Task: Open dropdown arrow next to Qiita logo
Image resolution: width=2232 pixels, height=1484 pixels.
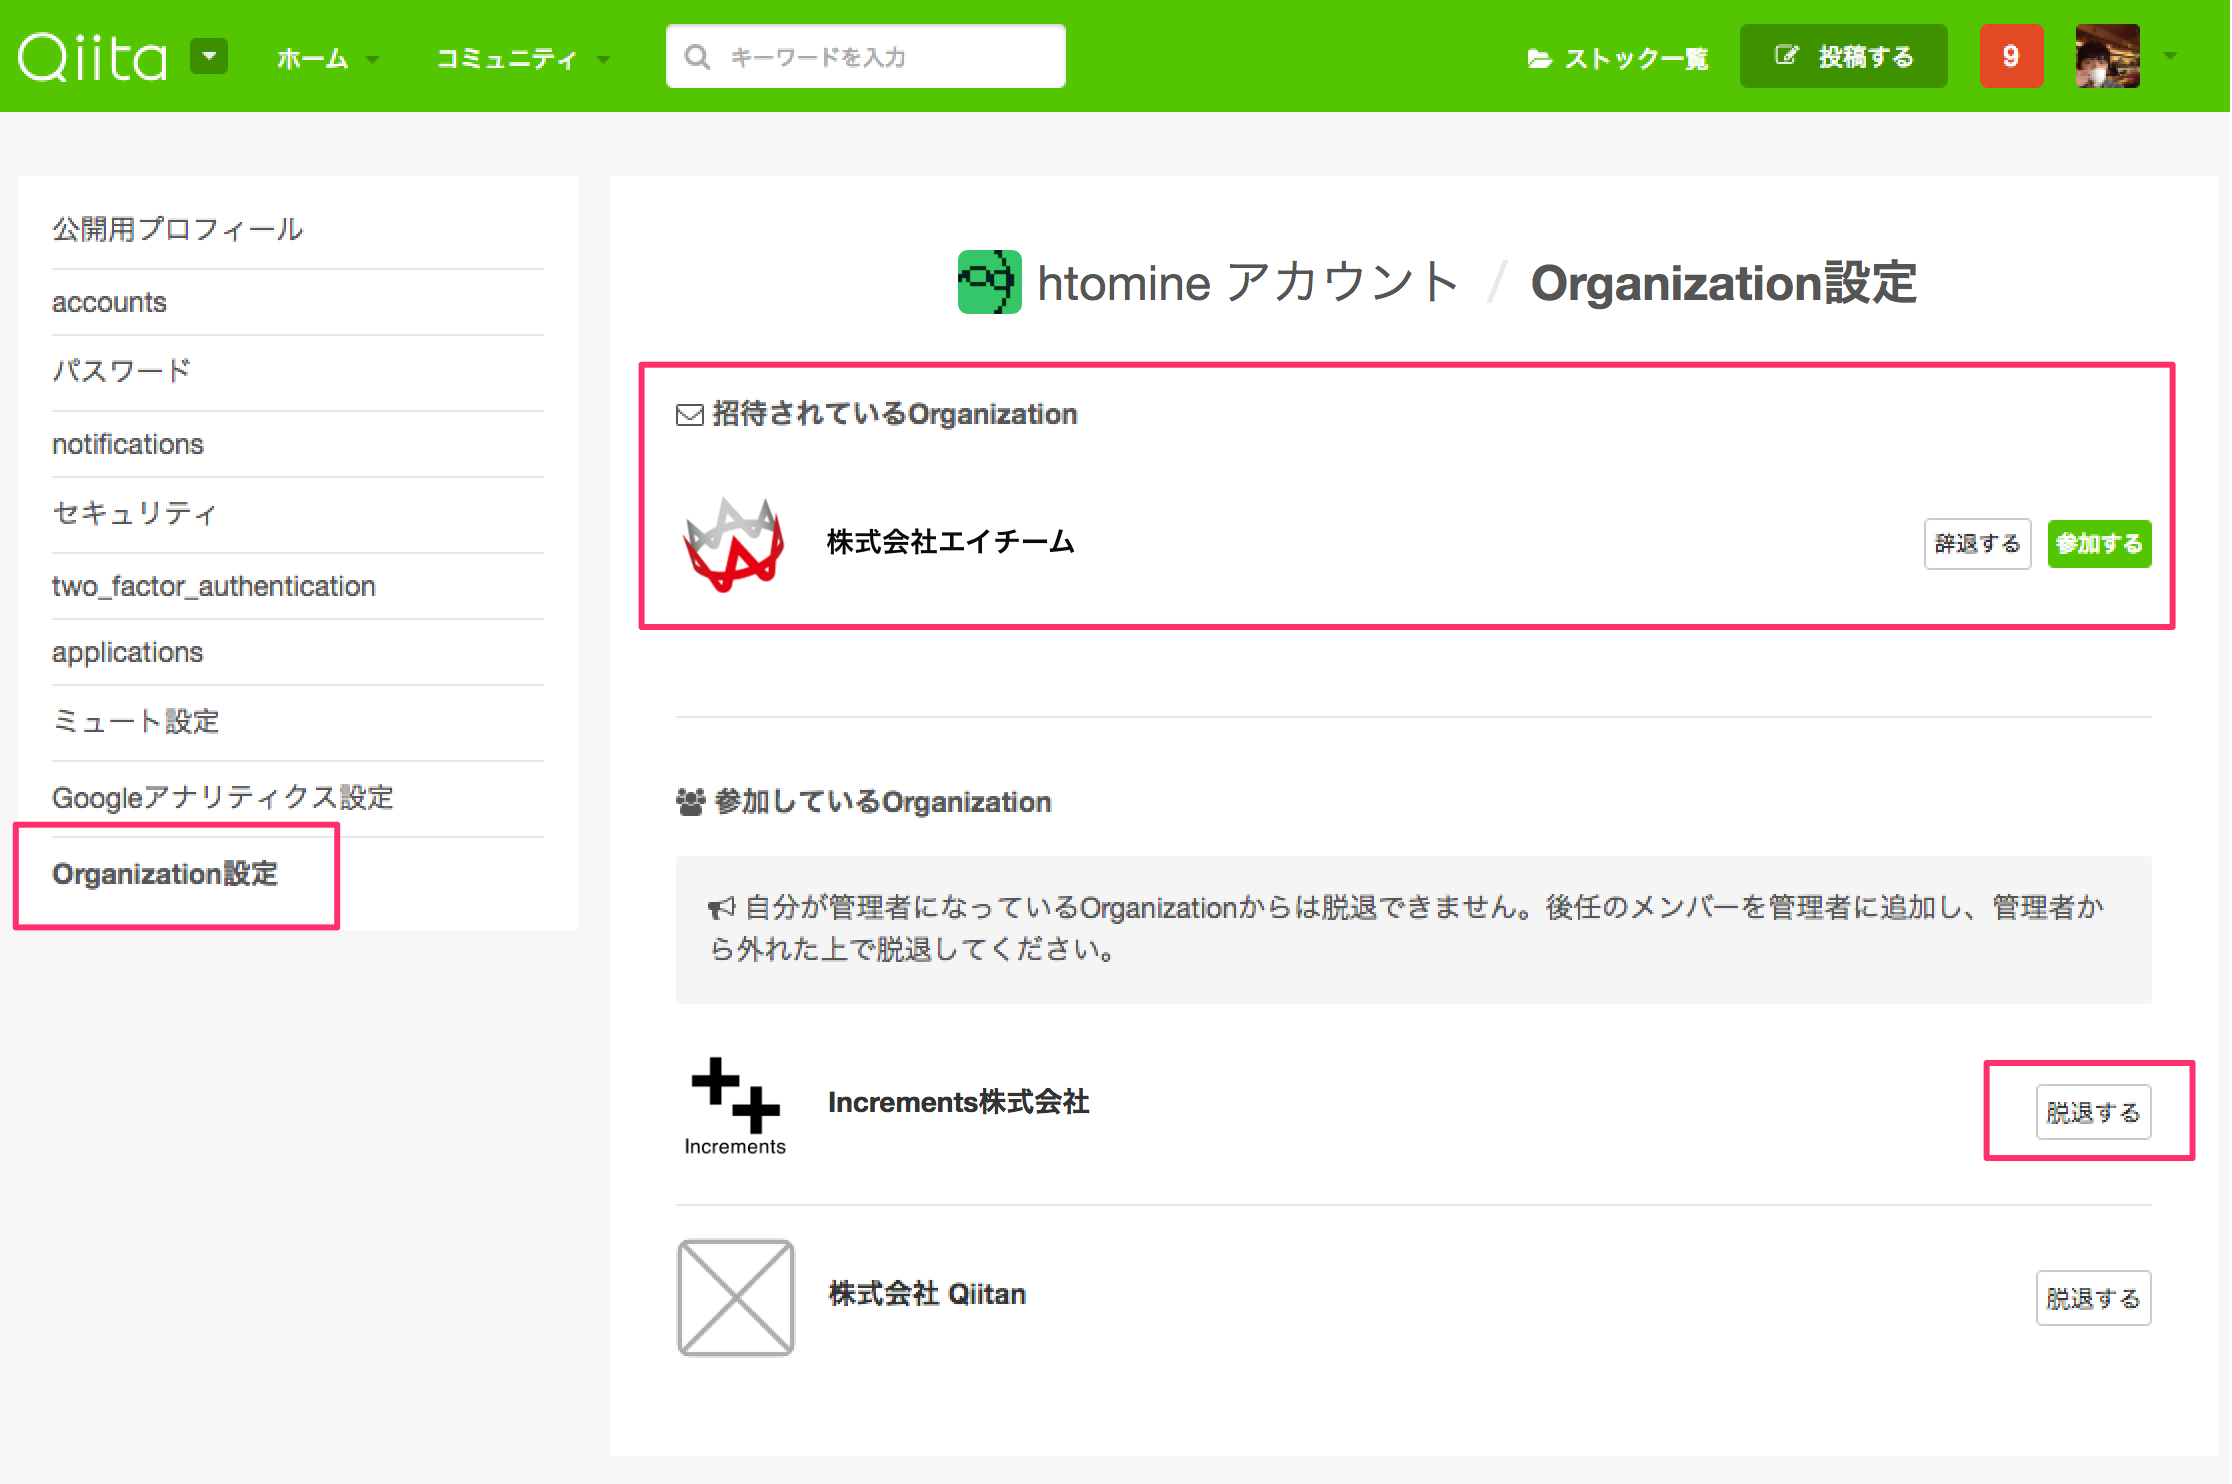Action: tap(209, 56)
